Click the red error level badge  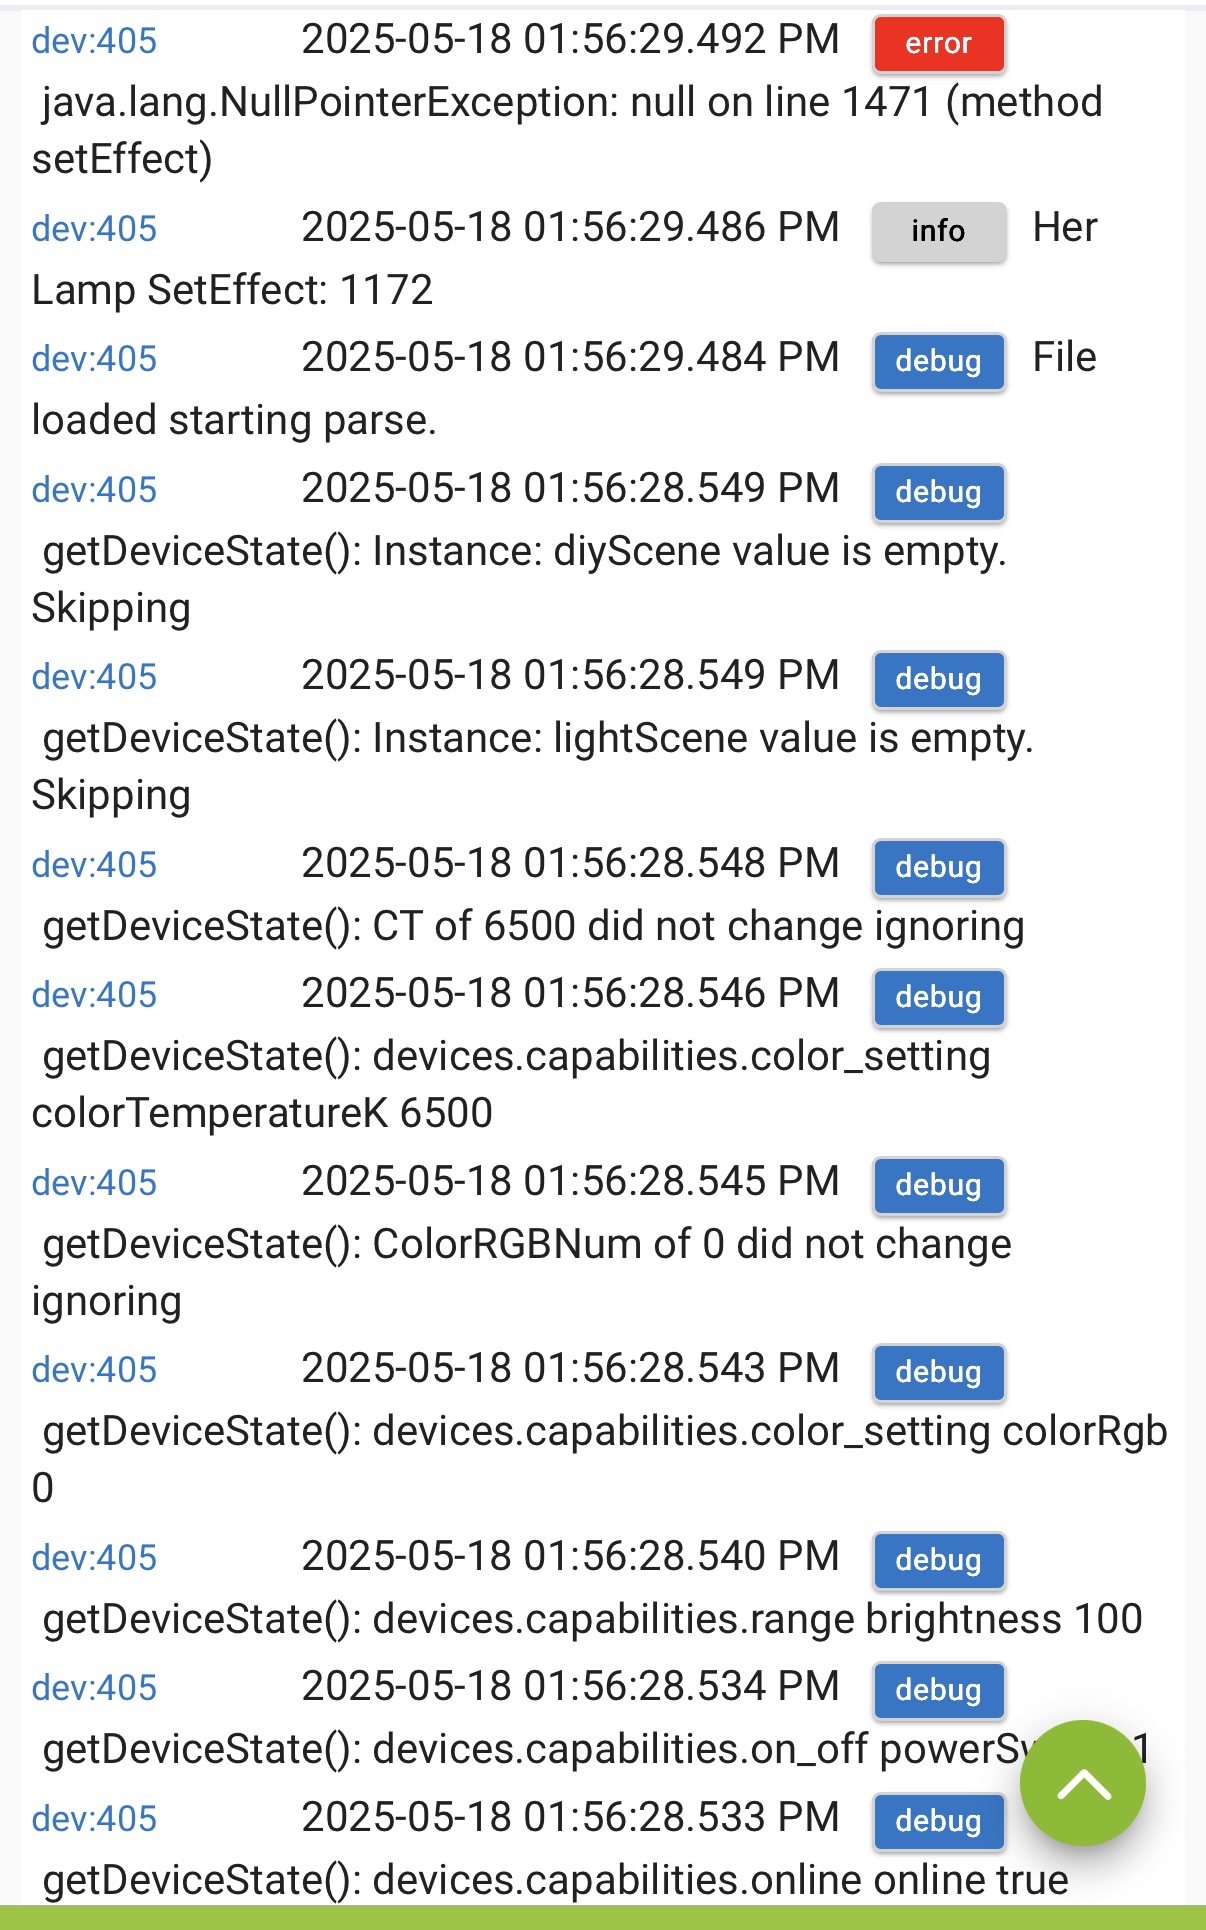click(938, 44)
